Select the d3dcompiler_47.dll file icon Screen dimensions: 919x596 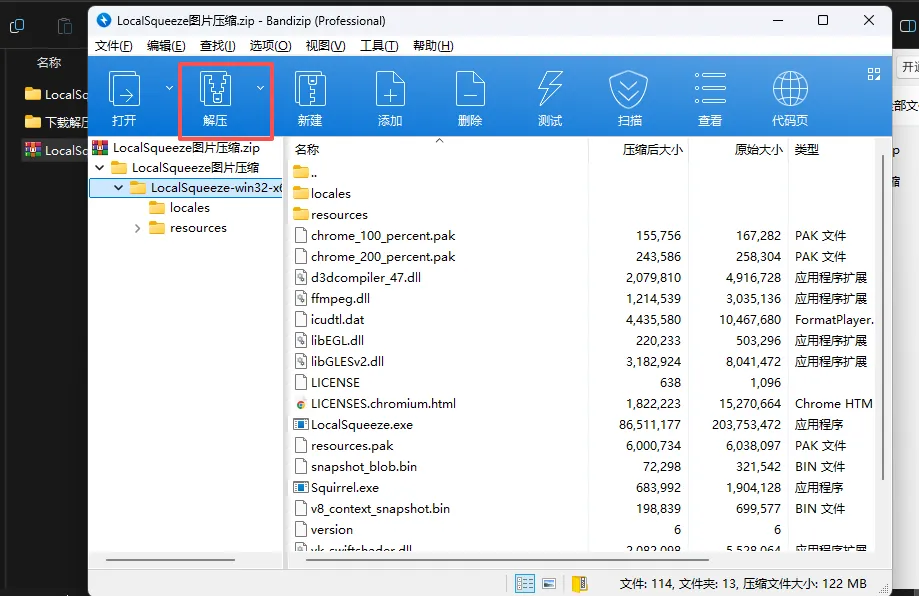pyautogui.click(x=301, y=277)
